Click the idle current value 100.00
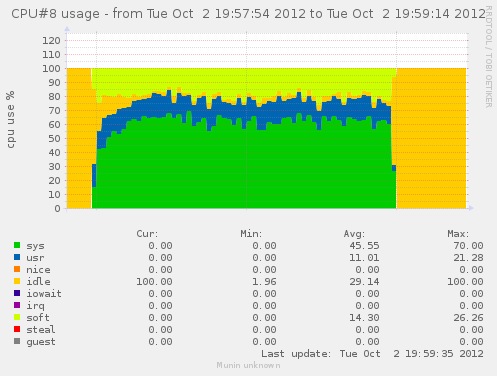Image resolution: width=497 pixels, height=376 pixels. (x=154, y=282)
